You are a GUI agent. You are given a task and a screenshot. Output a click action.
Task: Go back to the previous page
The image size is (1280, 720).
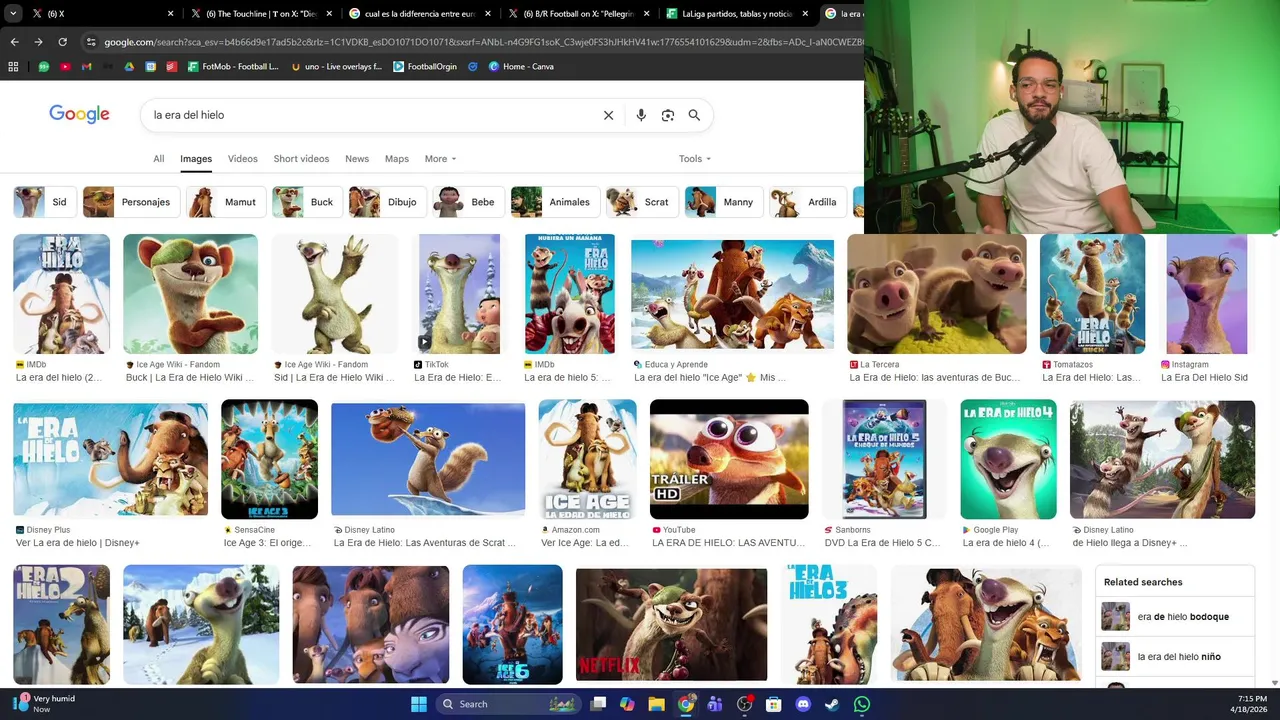click(14, 42)
